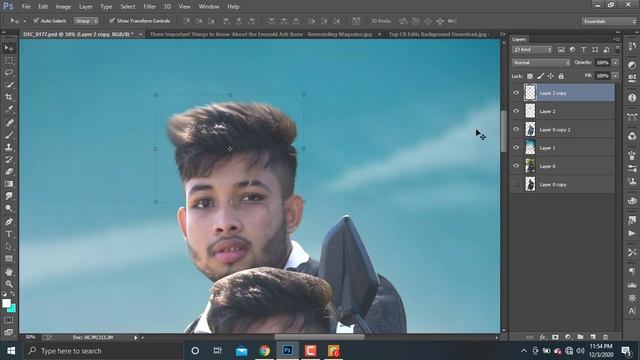Show hidden system tray icons chevron
640x360 pixels.
tap(524, 351)
